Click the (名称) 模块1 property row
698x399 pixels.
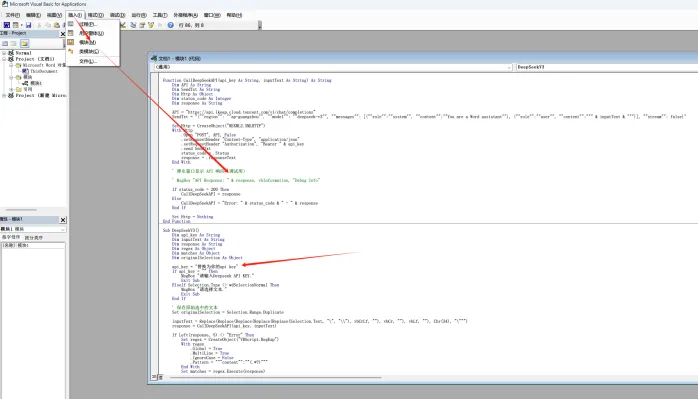pyautogui.click(x=33, y=245)
